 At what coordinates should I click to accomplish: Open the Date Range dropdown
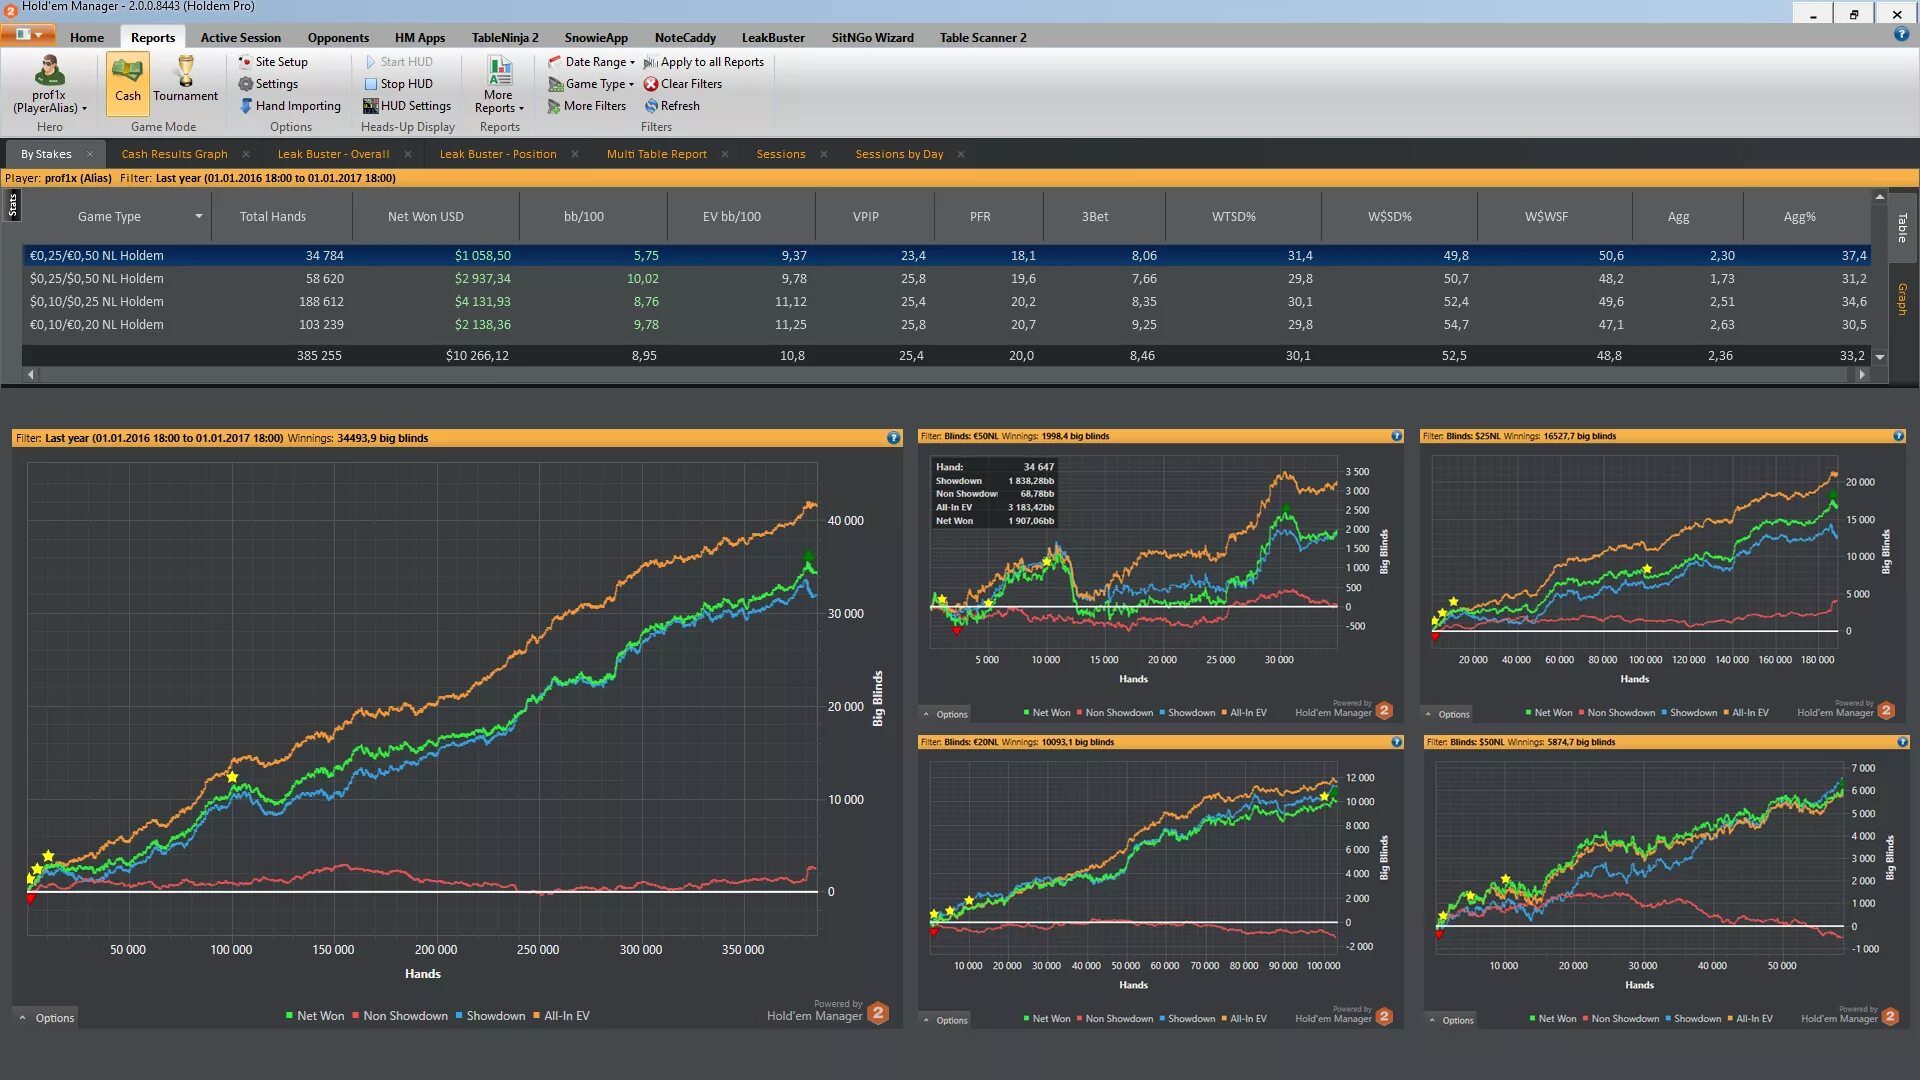point(596,62)
